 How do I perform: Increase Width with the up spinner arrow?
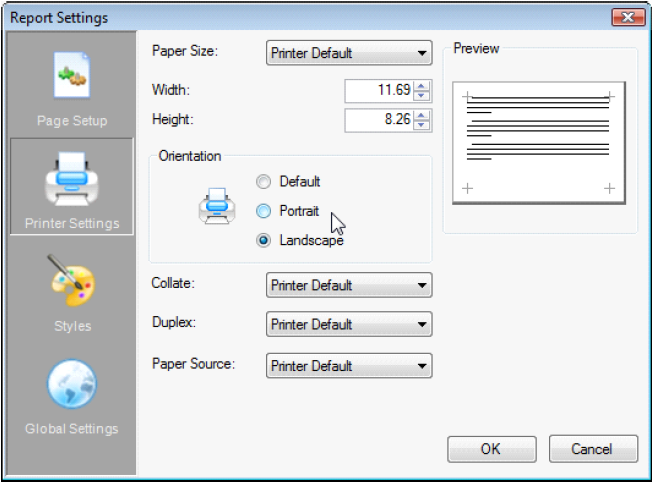tap(422, 86)
